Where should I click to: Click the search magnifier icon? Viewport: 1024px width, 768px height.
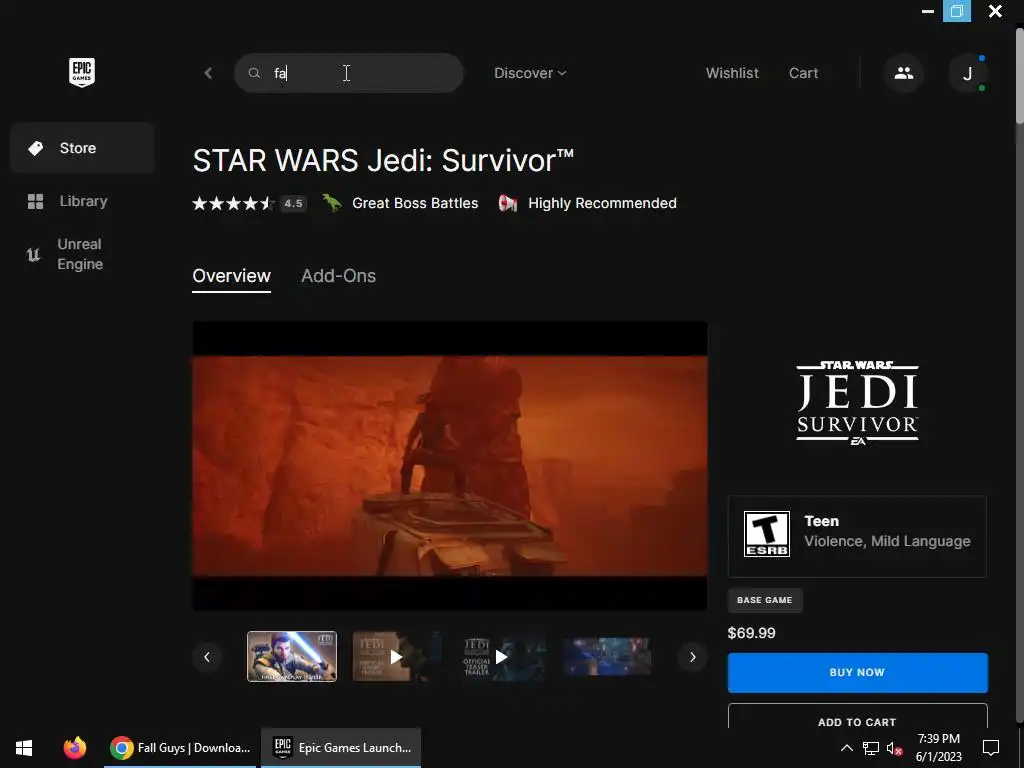pyautogui.click(x=254, y=73)
